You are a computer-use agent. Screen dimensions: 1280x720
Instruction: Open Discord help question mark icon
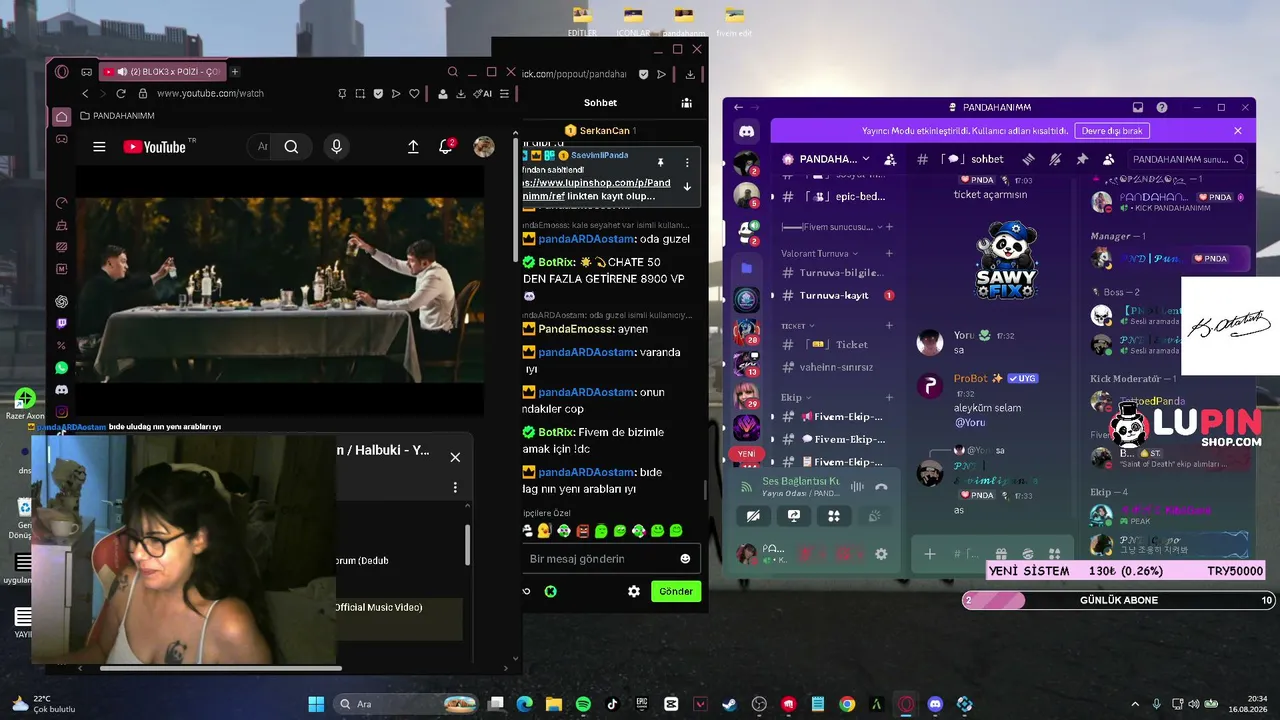[x=1162, y=107]
